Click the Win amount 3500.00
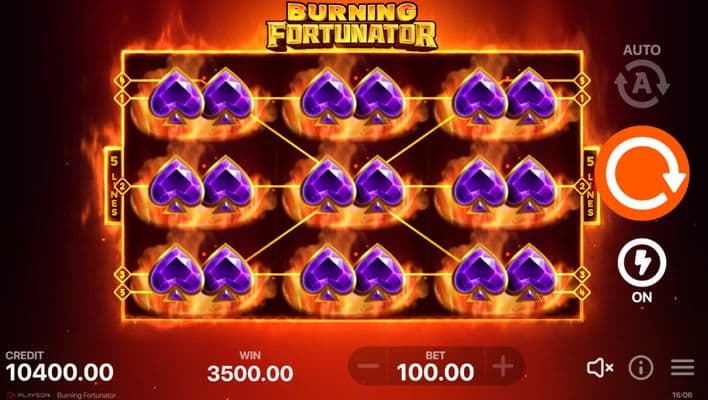 coord(250,373)
